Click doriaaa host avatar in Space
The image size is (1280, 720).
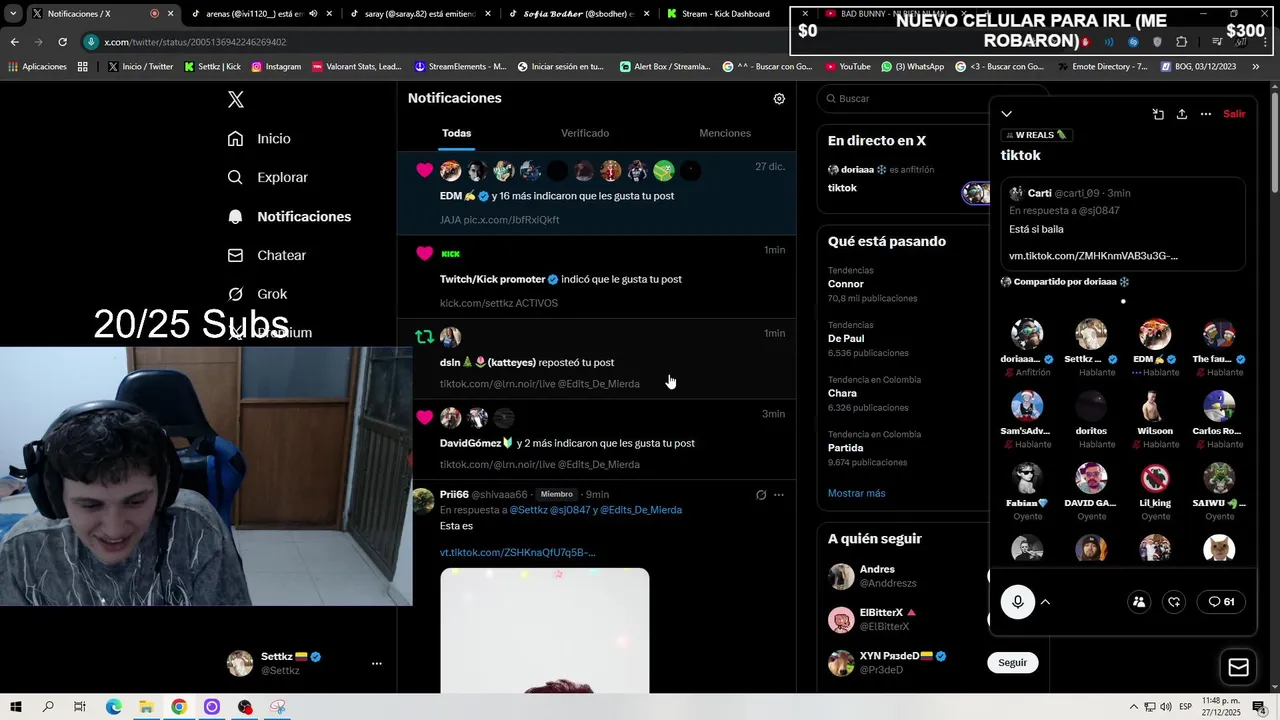tap(1027, 334)
